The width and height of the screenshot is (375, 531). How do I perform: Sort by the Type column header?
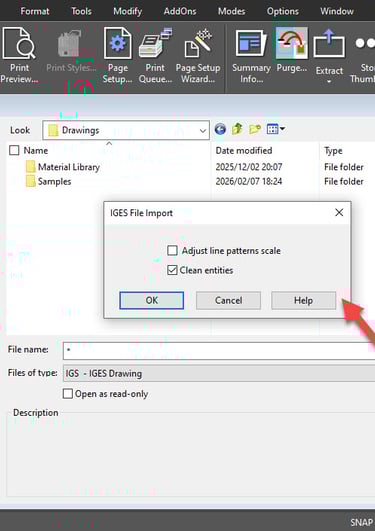tap(333, 150)
